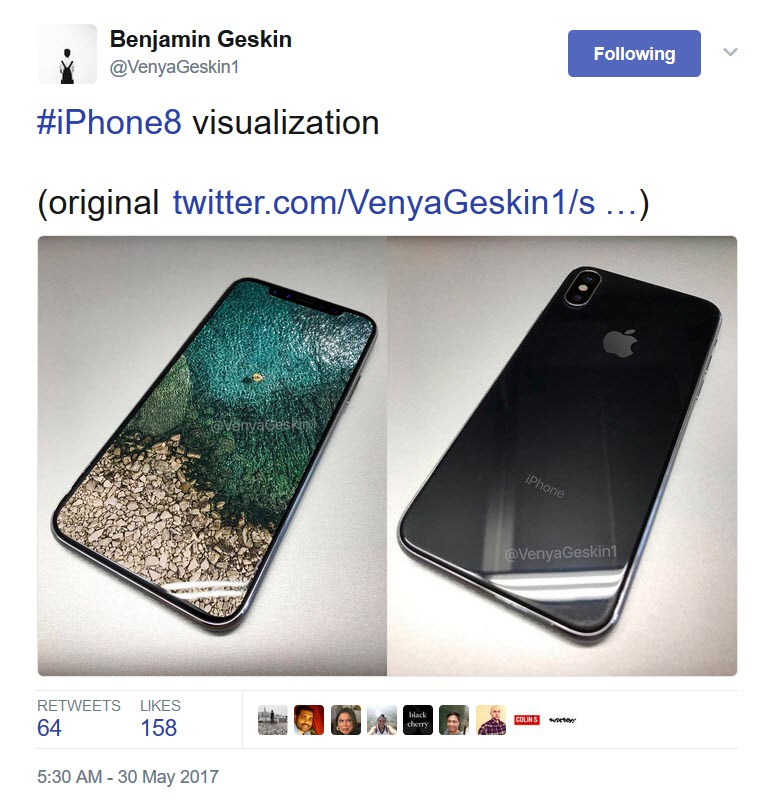Image resolution: width=777 pixels, height=803 pixels.
Task: Open the #iPhone8 hashtag link
Action: coord(109,123)
